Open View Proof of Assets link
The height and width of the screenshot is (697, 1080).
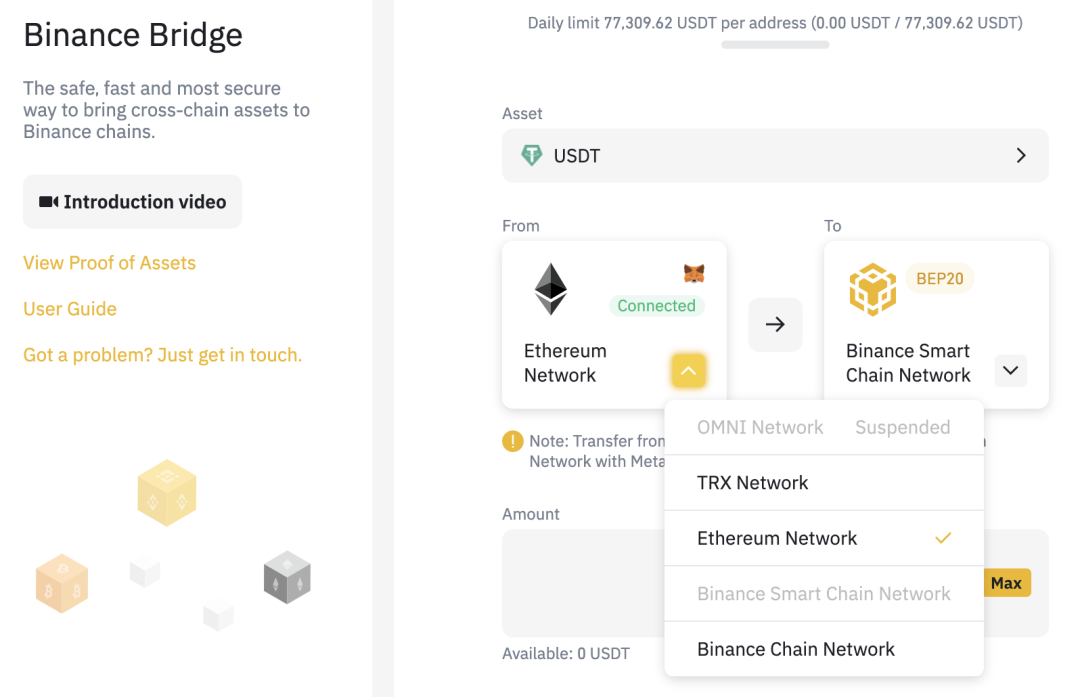[x=109, y=263]
